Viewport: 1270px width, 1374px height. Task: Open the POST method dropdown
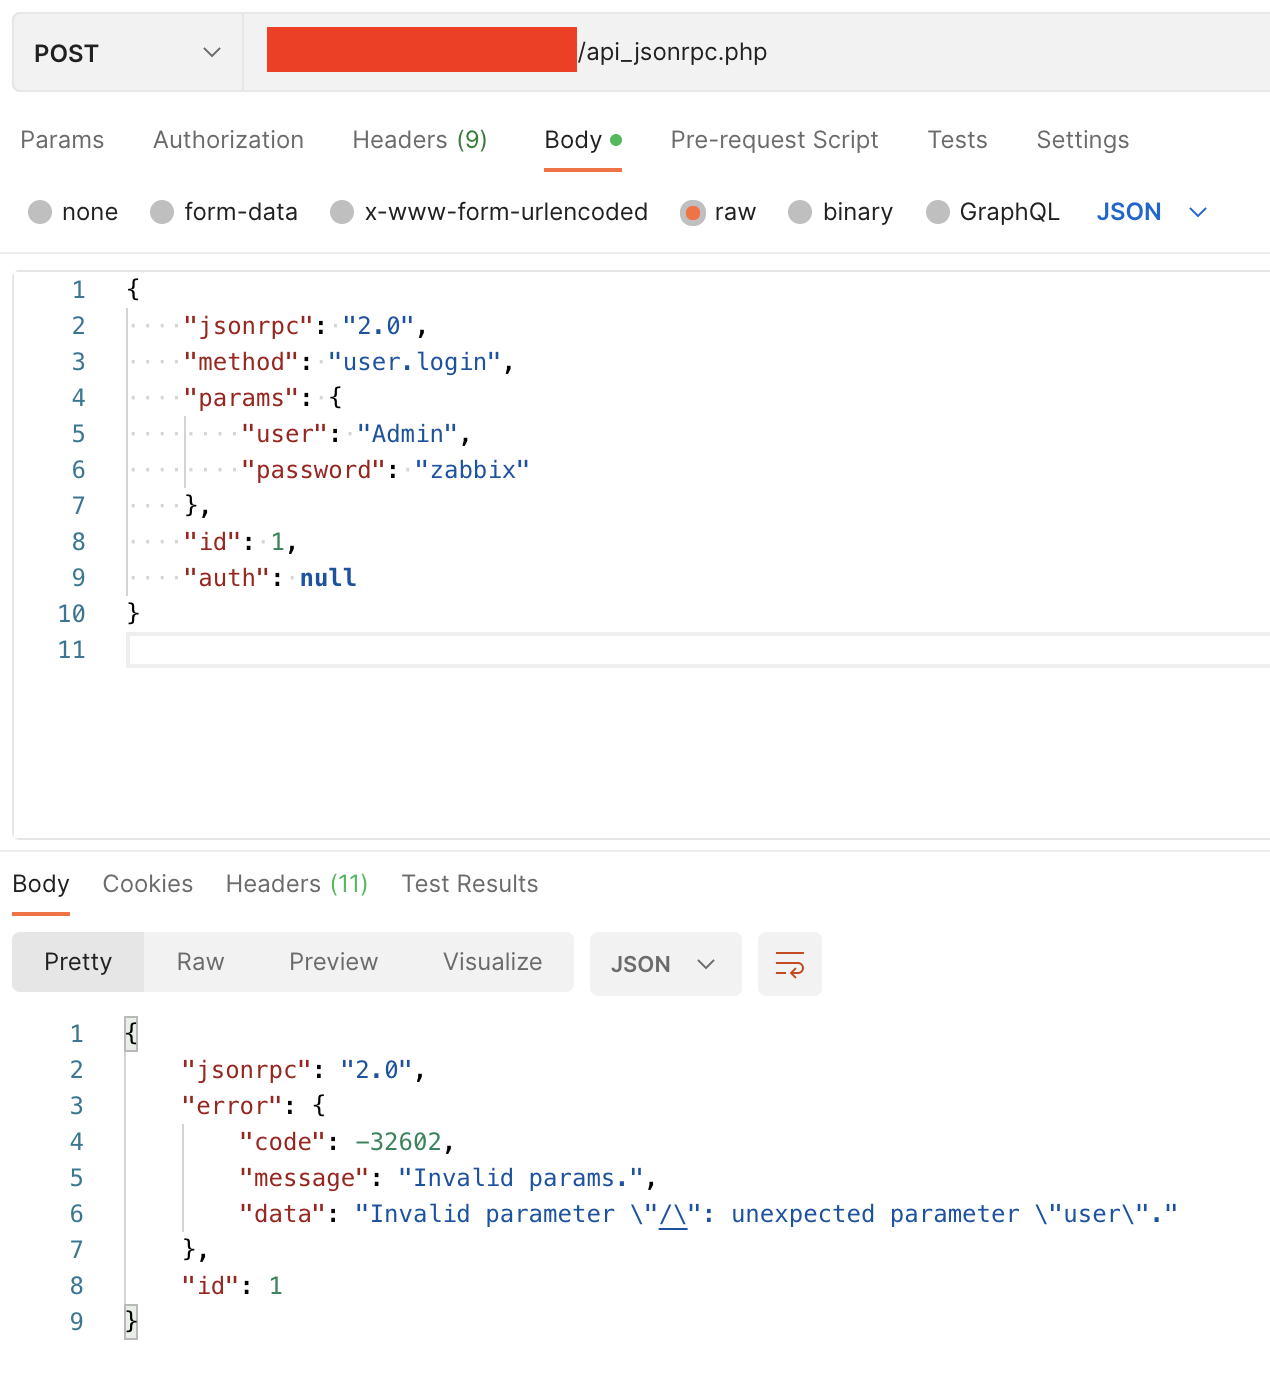[128, 53]
